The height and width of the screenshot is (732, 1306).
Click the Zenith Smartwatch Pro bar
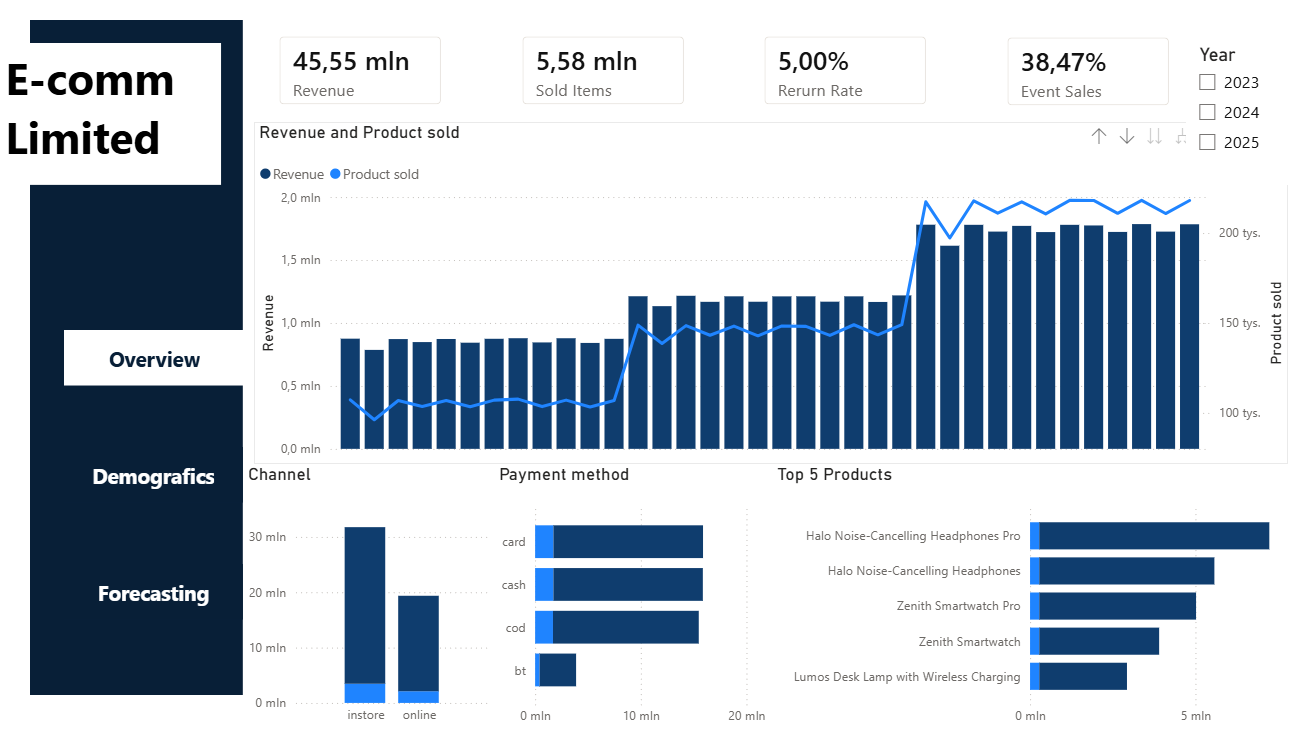pyautogui.click(x=1113, y=606)
